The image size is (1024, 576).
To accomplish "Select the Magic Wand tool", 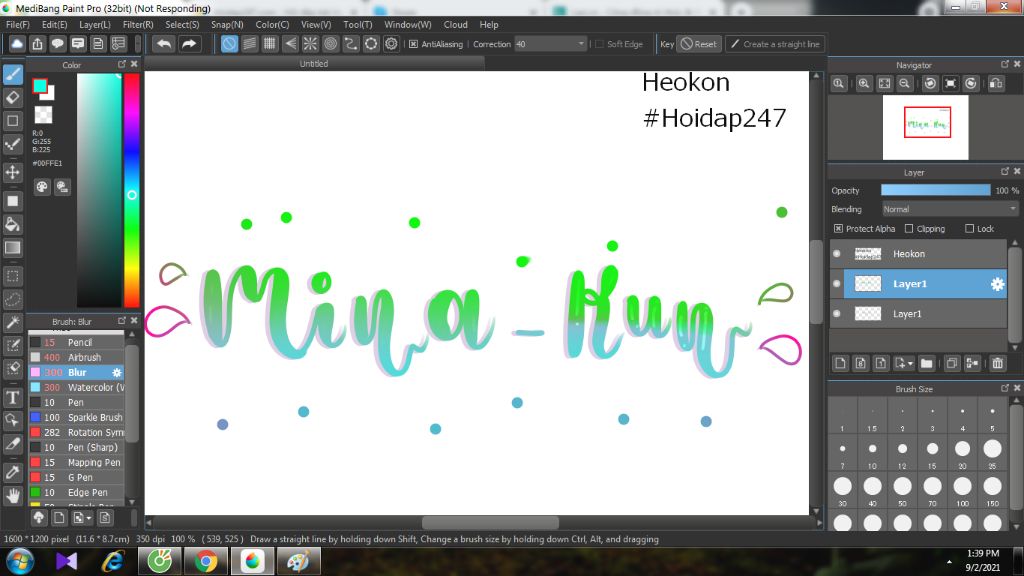I will point(12,323).
